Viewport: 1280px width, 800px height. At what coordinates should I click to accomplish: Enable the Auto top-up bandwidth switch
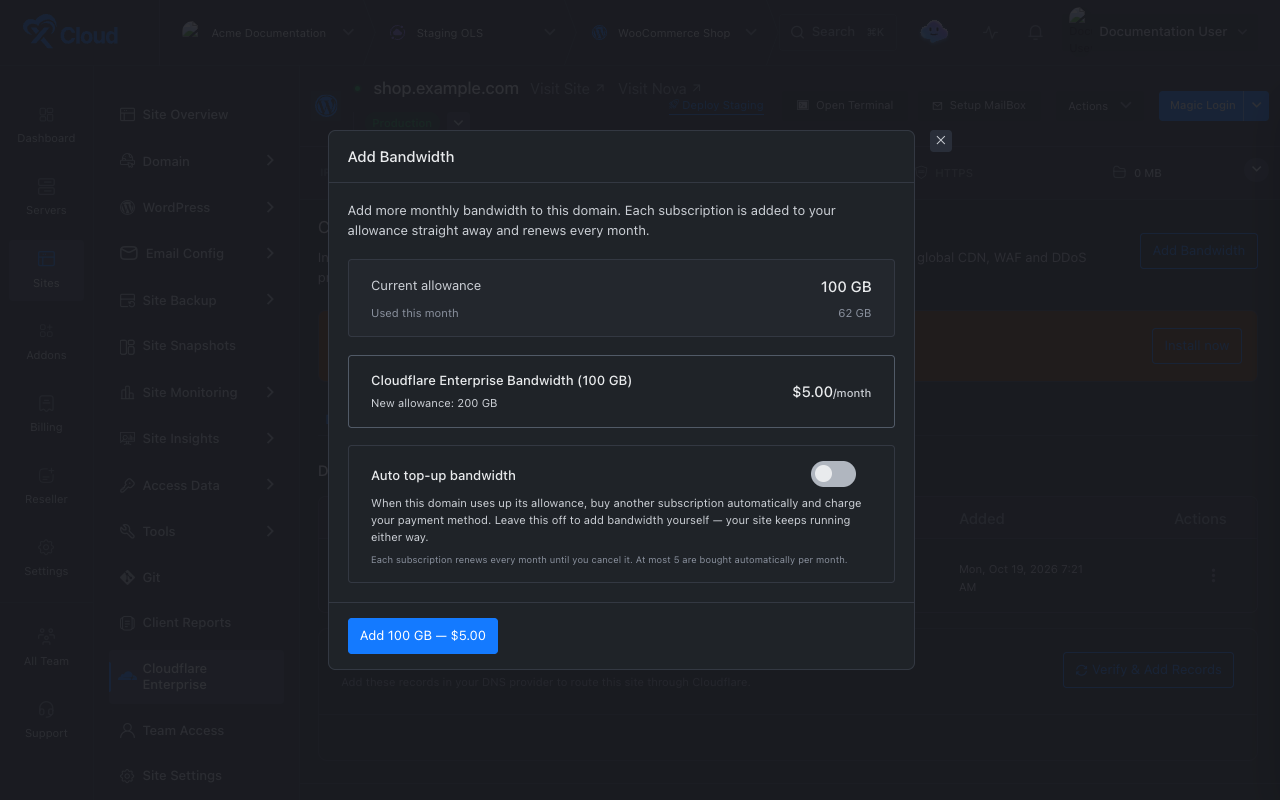pos(833,474)
